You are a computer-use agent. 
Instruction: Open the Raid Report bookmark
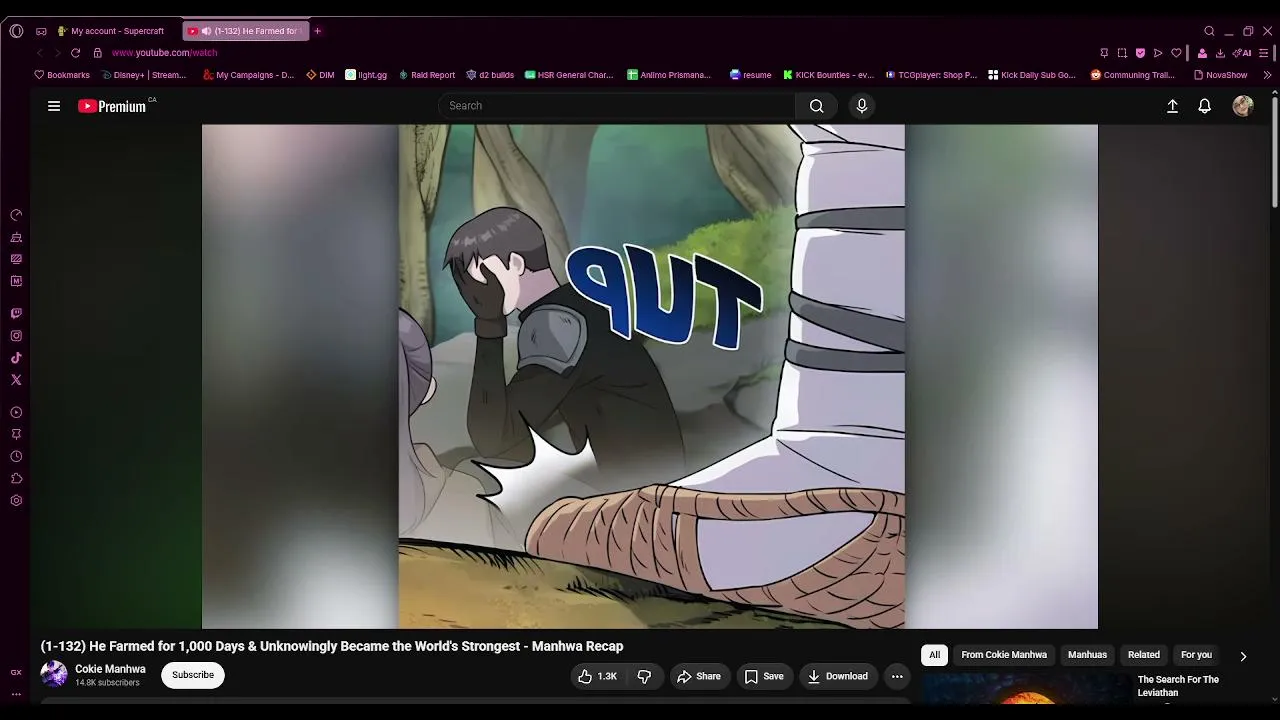pos(426,75)
